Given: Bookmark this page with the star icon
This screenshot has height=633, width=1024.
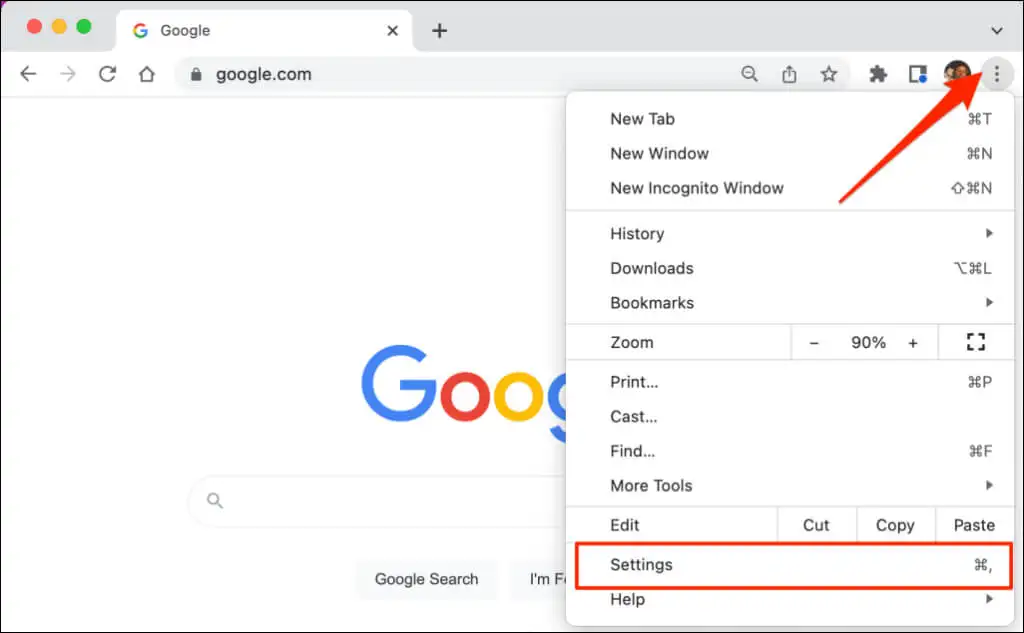Looking at the screenshot, I should click(x=829, y=74).
